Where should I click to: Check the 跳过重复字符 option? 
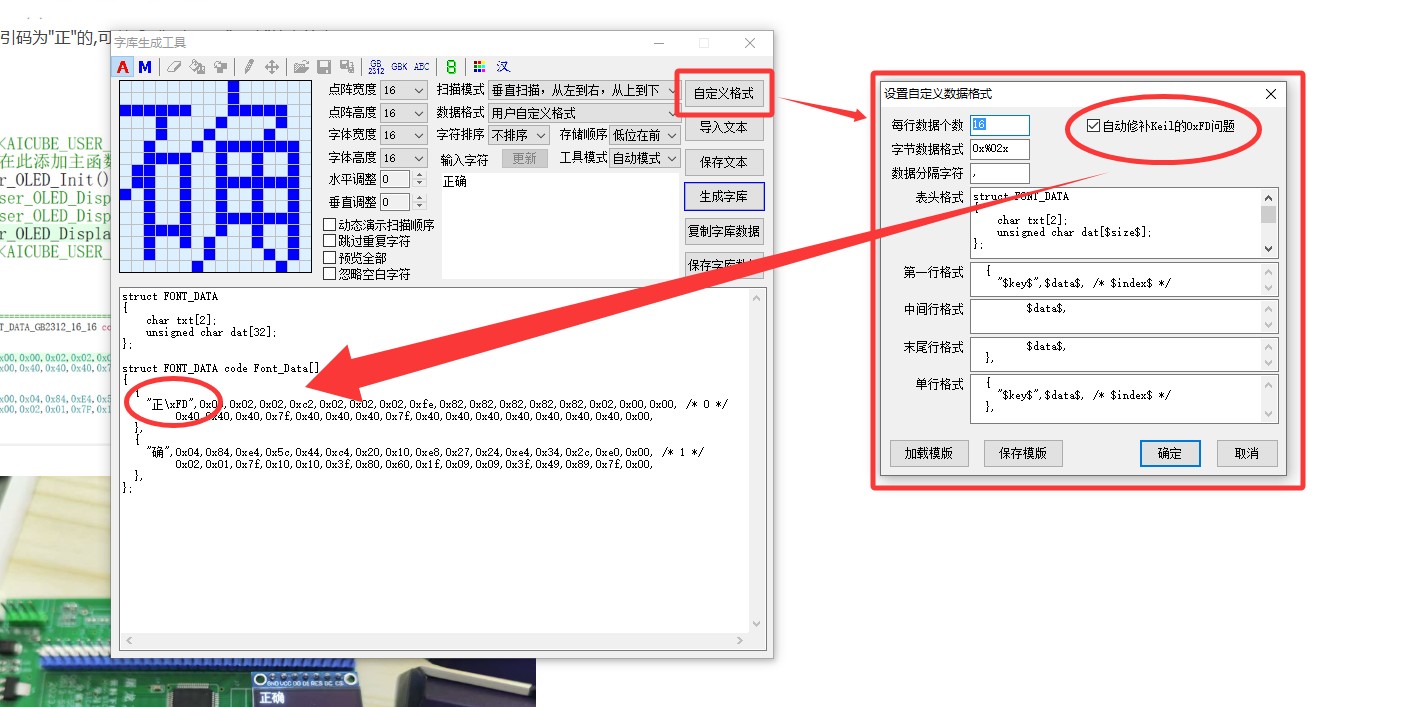330,242
